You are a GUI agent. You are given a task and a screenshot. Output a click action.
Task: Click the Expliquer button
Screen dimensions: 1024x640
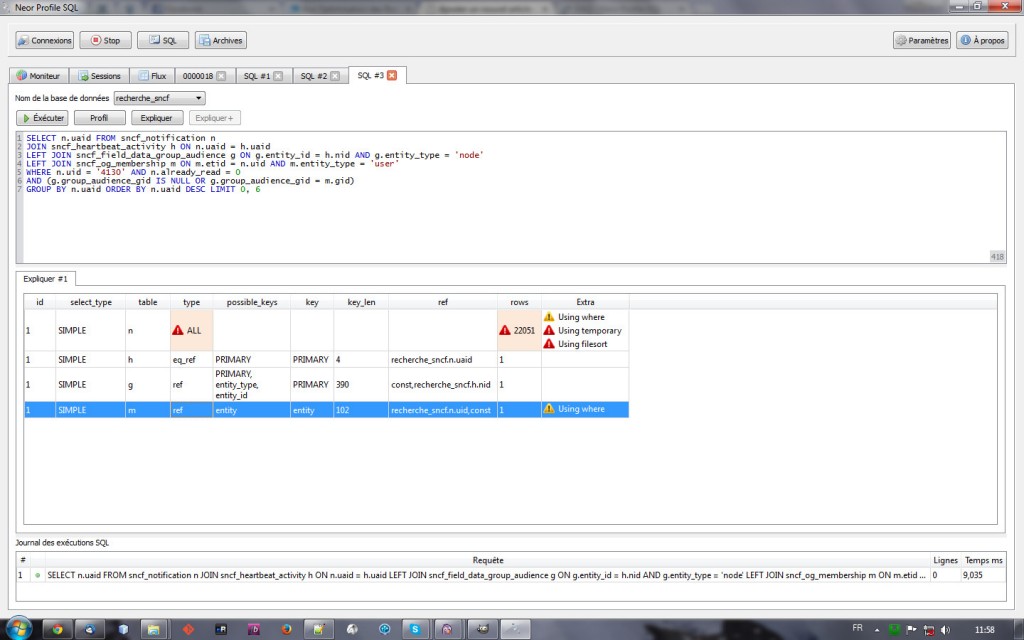[x=156, y=118]
